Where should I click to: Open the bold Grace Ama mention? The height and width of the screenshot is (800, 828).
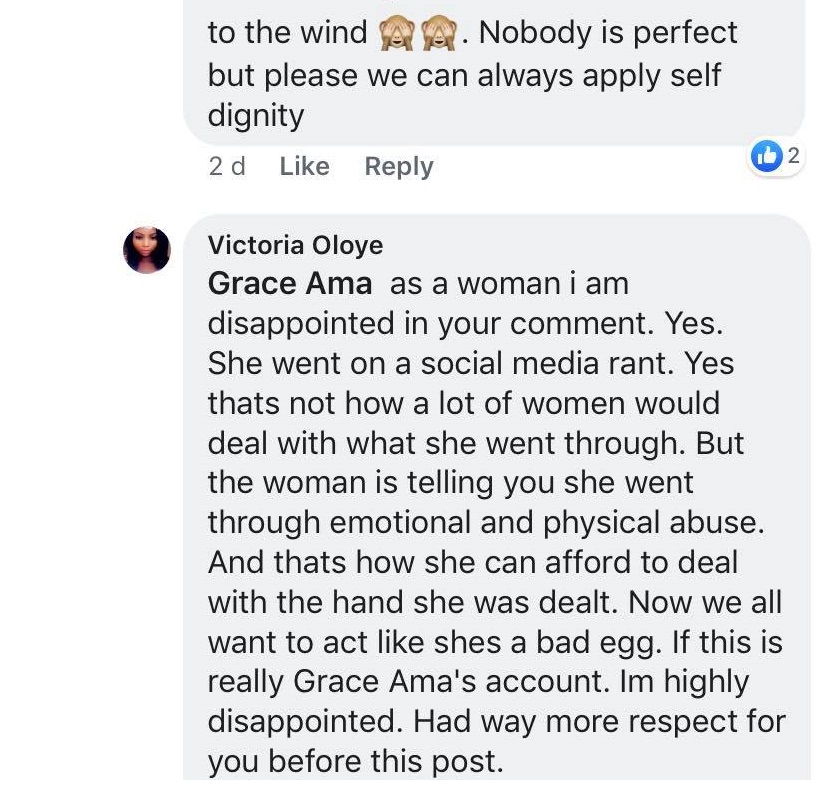(289, 284)
